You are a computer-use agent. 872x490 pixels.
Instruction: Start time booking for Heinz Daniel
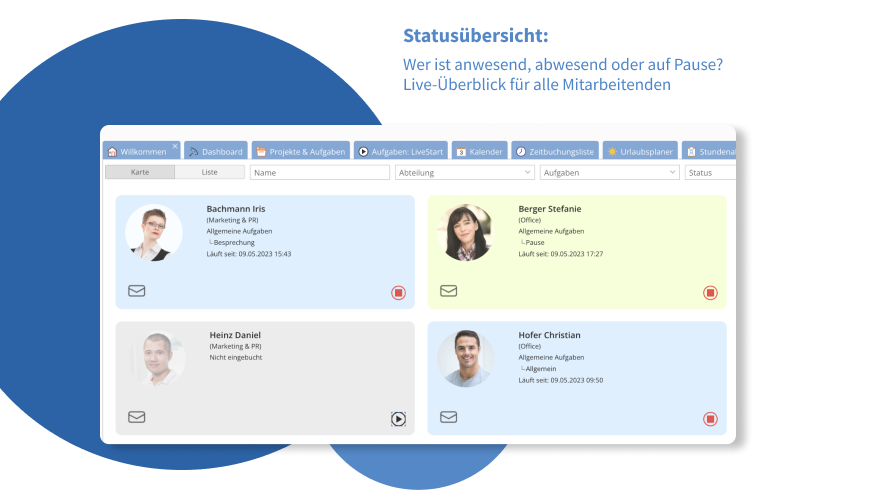coord(398,419)
